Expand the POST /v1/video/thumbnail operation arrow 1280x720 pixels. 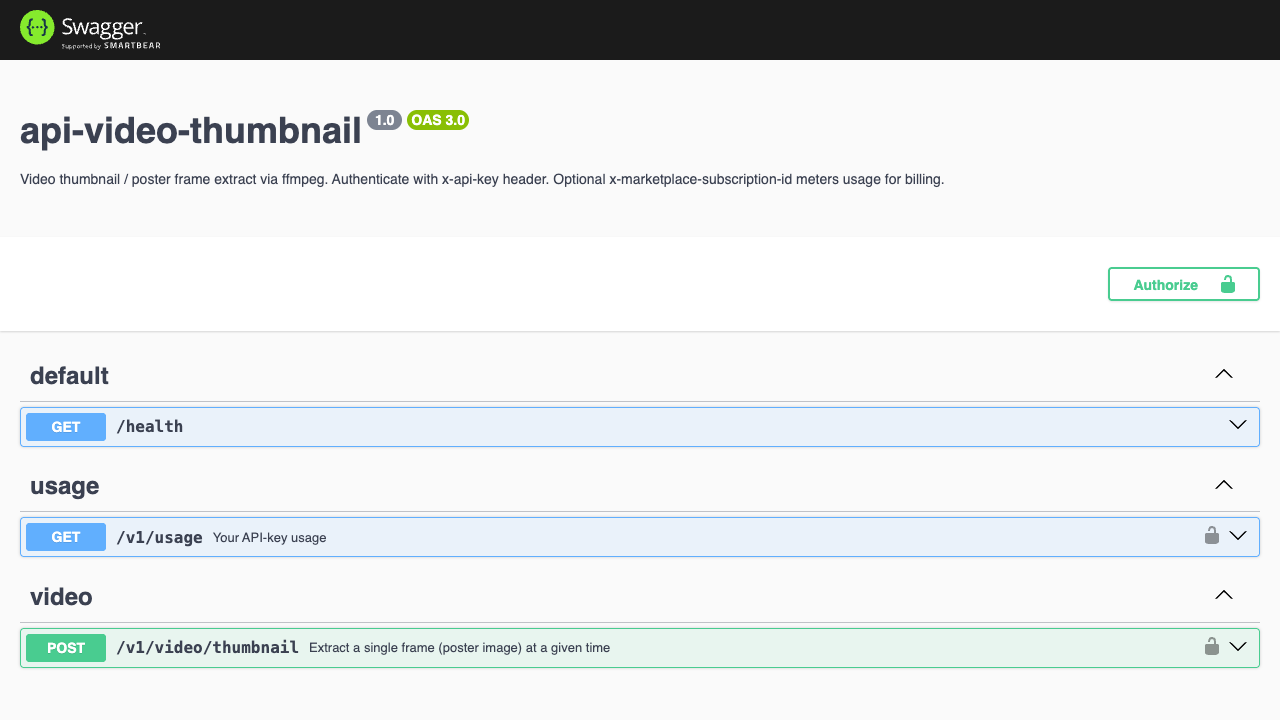point(1238,646)
